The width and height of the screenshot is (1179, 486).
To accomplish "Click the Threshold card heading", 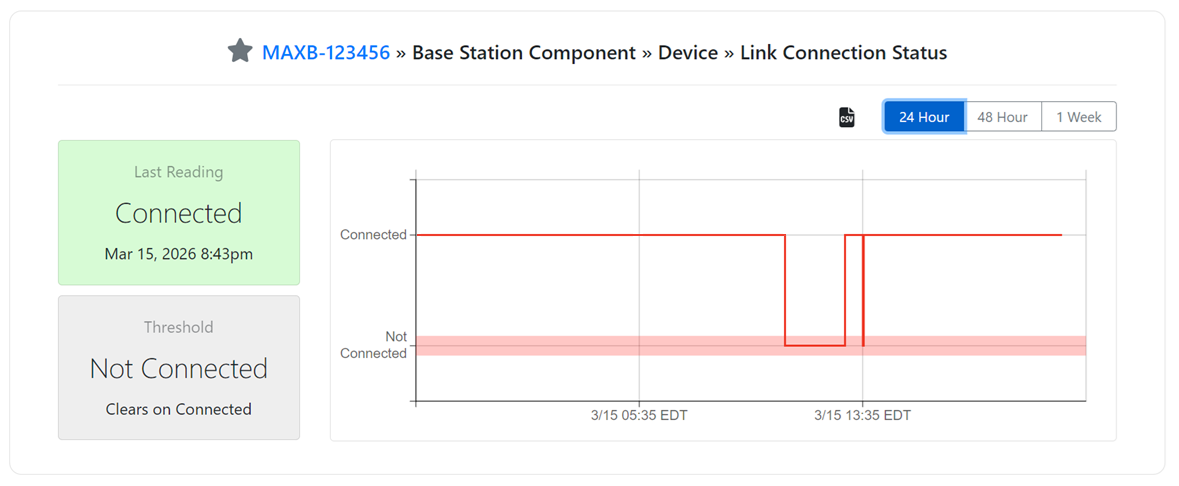I will tap(179, 327).
